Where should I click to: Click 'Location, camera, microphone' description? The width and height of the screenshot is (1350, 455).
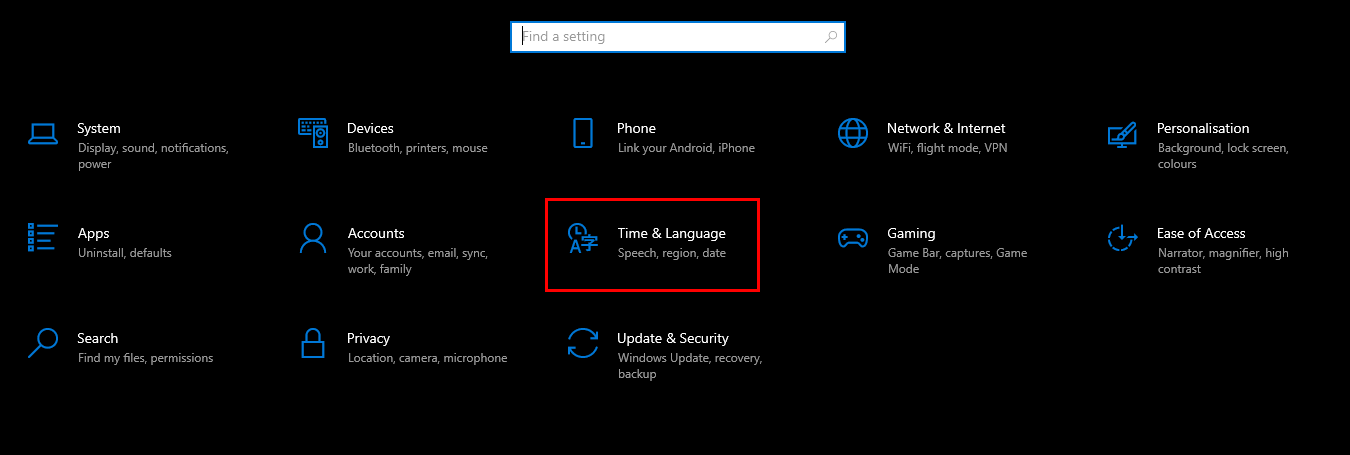pos(427,358)
